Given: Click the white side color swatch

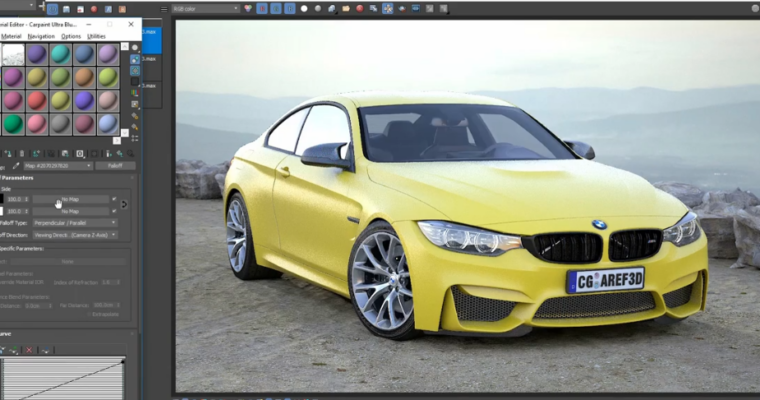Looking at the screenshot, I should tap(1, 211).
